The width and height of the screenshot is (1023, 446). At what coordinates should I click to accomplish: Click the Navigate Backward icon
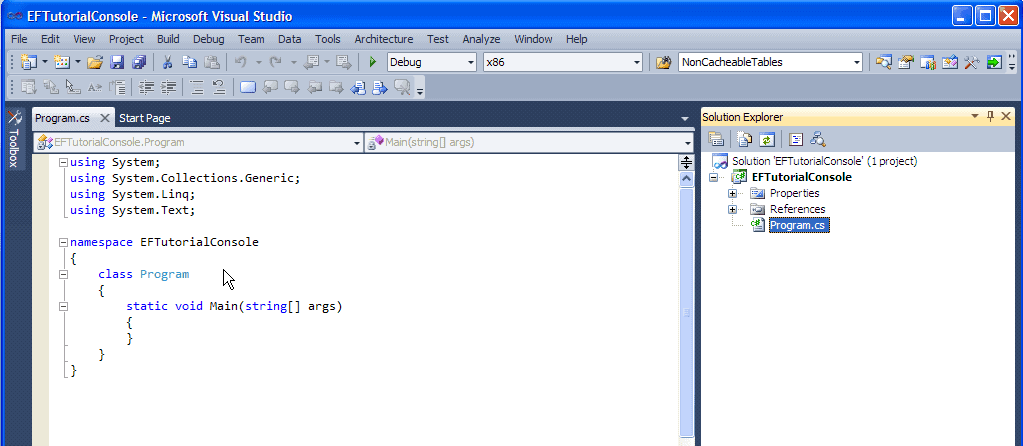(x=311, y=62)
